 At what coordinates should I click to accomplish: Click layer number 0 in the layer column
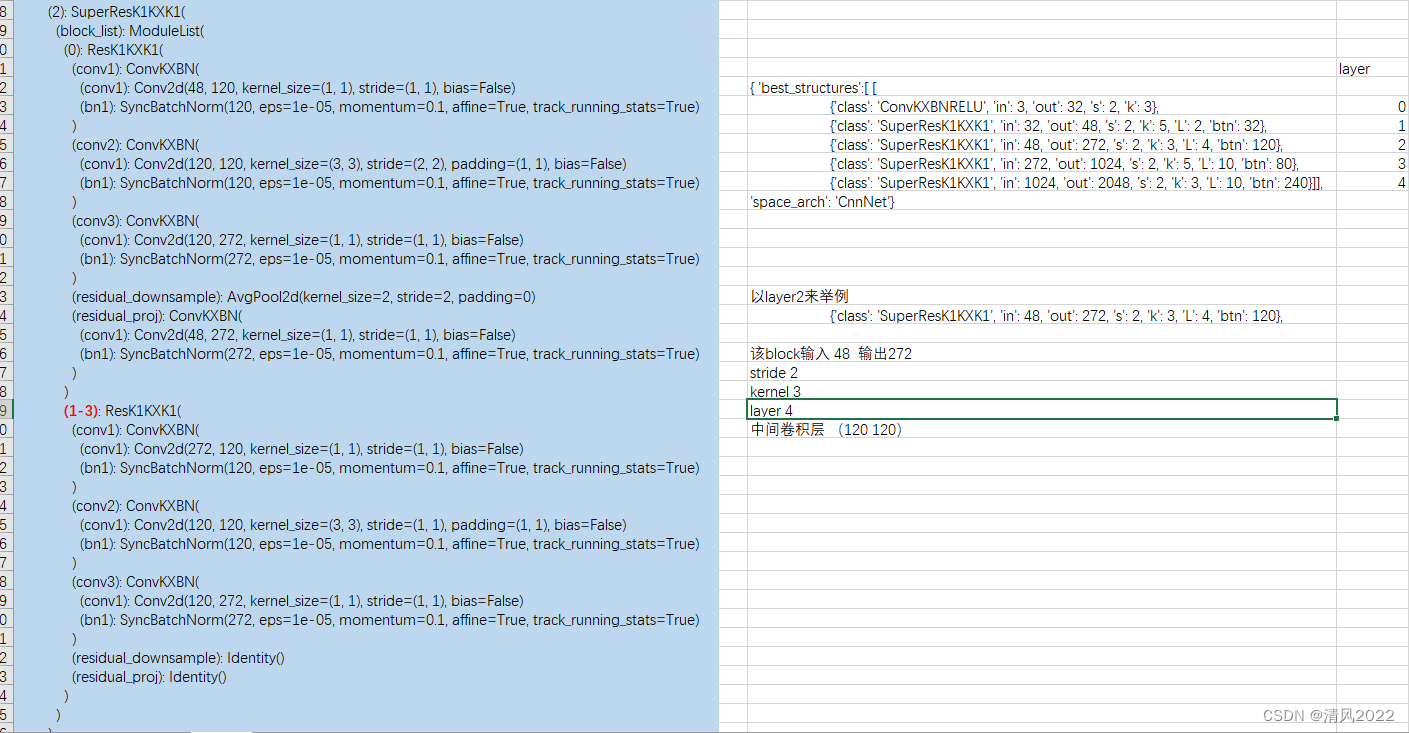click(1402, 107)
